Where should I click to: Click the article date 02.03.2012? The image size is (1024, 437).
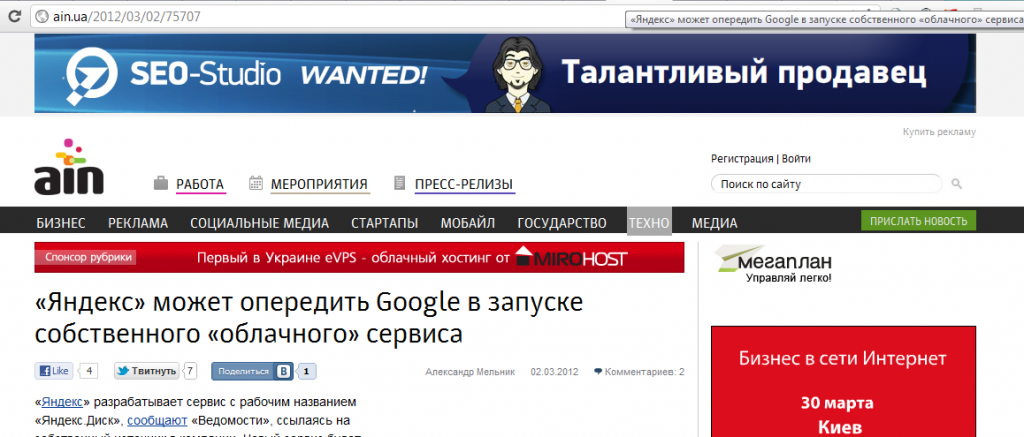[x=554, y=372]
